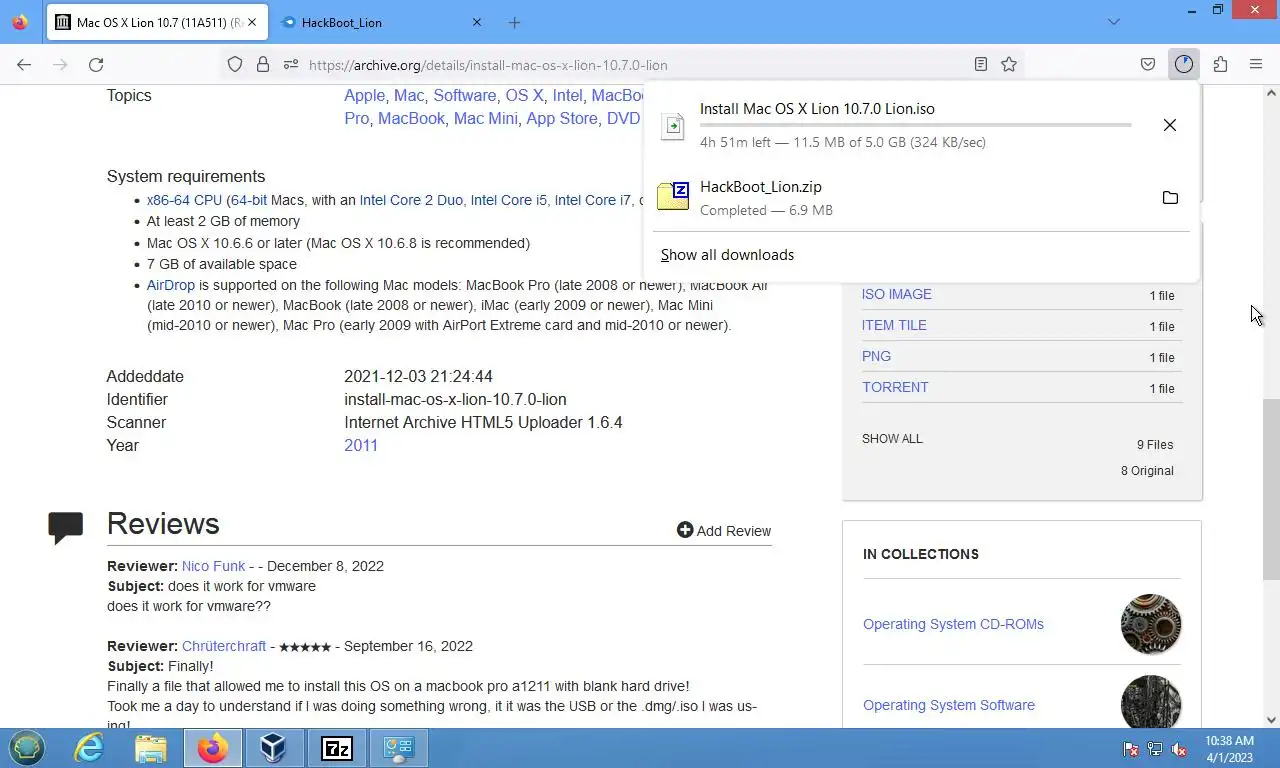
Task: Follow the Intel Core 2 Duo link
Action: 411,200
